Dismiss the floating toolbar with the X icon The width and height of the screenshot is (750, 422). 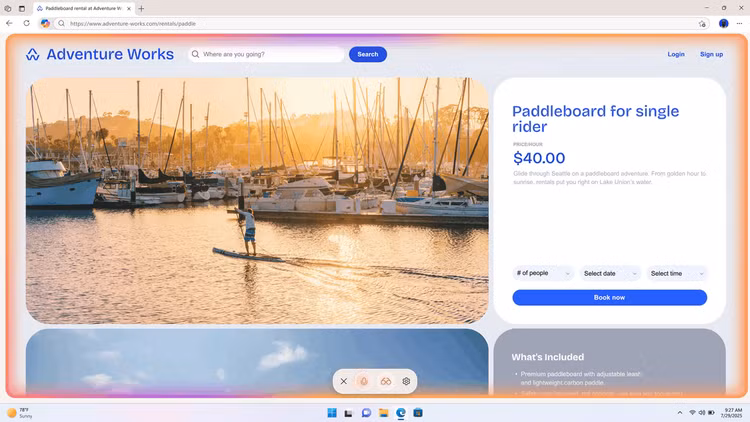point(344,381)
